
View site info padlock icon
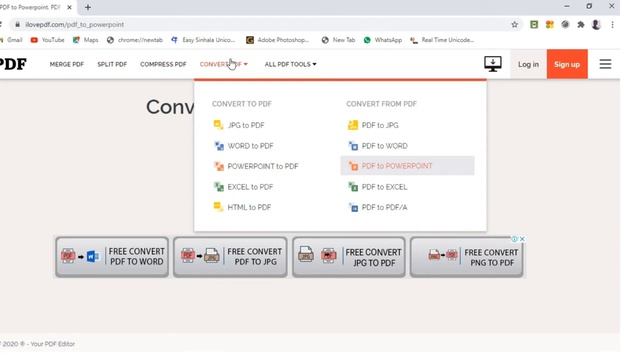17,24
